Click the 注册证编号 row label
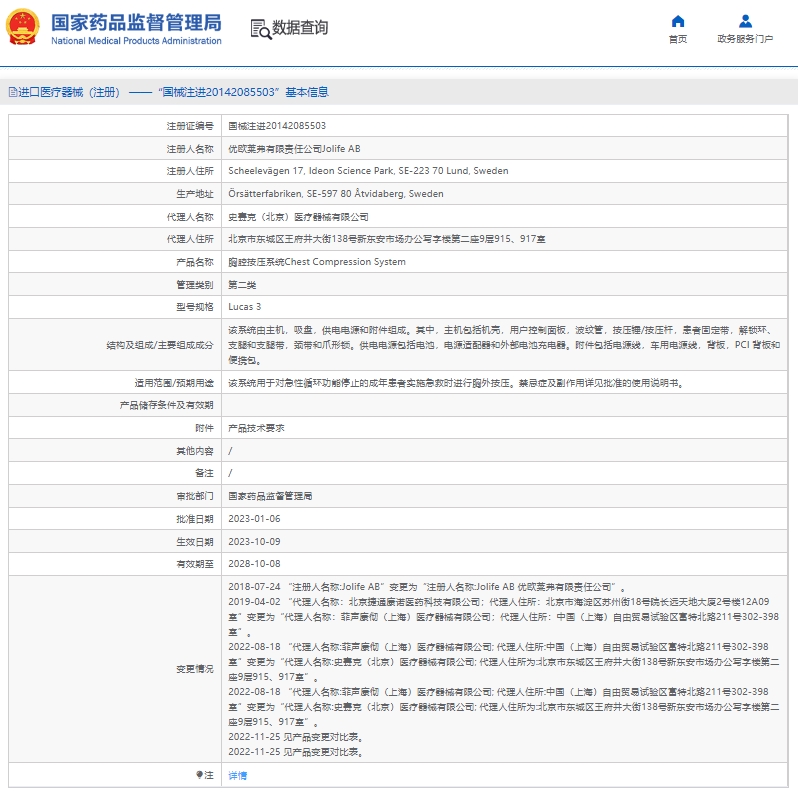 [x=190, y=126]
